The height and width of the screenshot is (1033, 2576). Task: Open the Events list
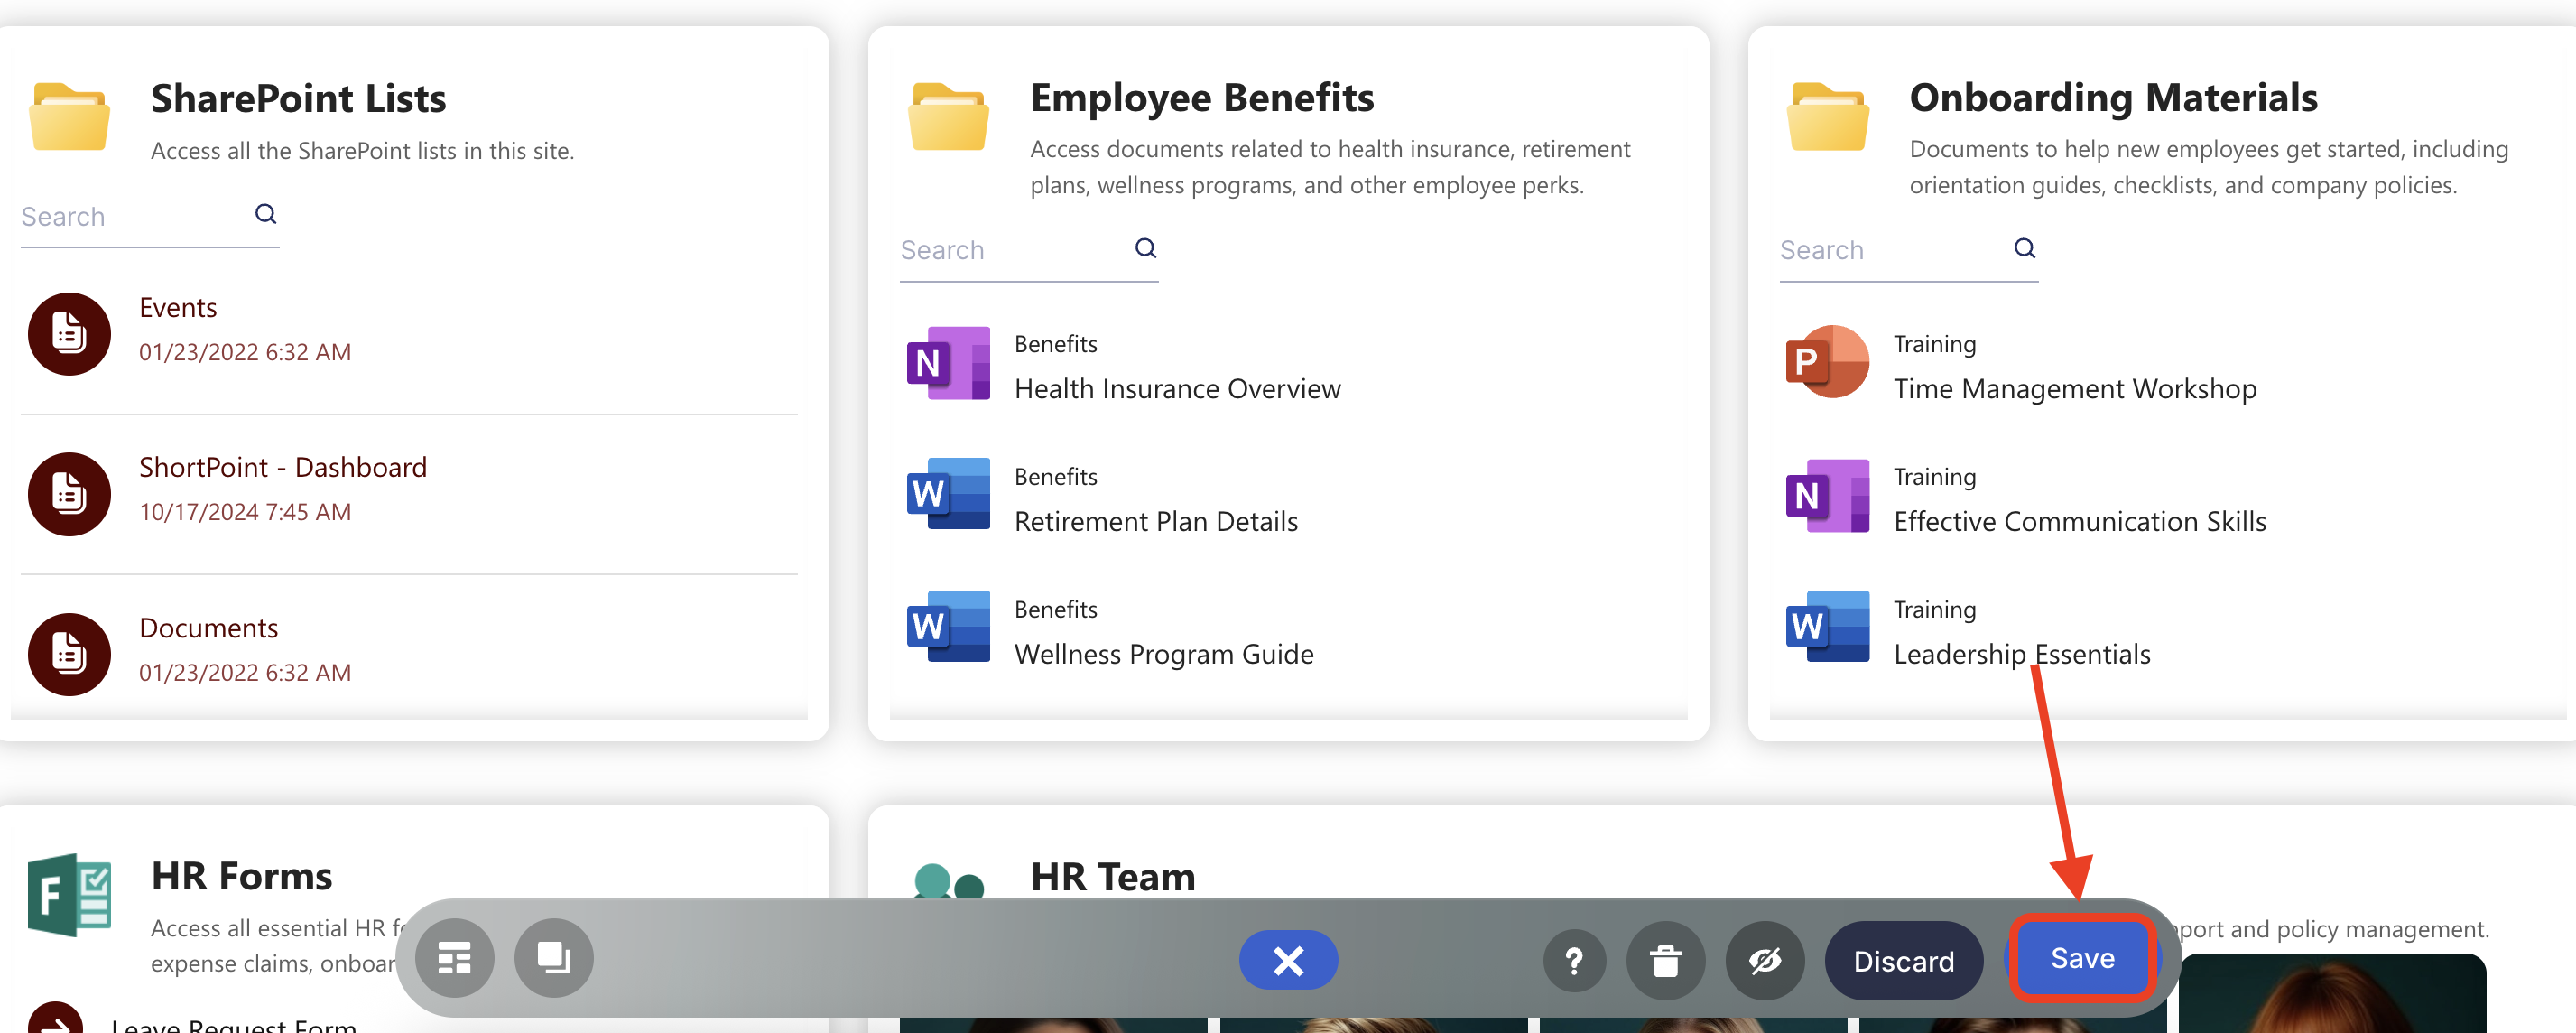(x=178, y=307)
